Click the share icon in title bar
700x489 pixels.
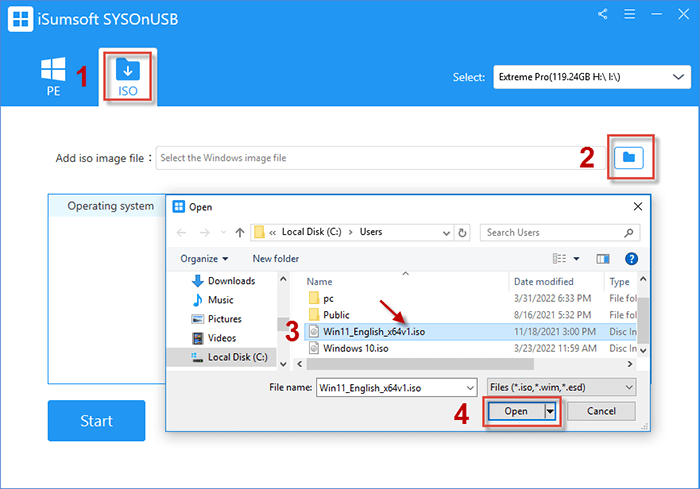pos(603,14)
